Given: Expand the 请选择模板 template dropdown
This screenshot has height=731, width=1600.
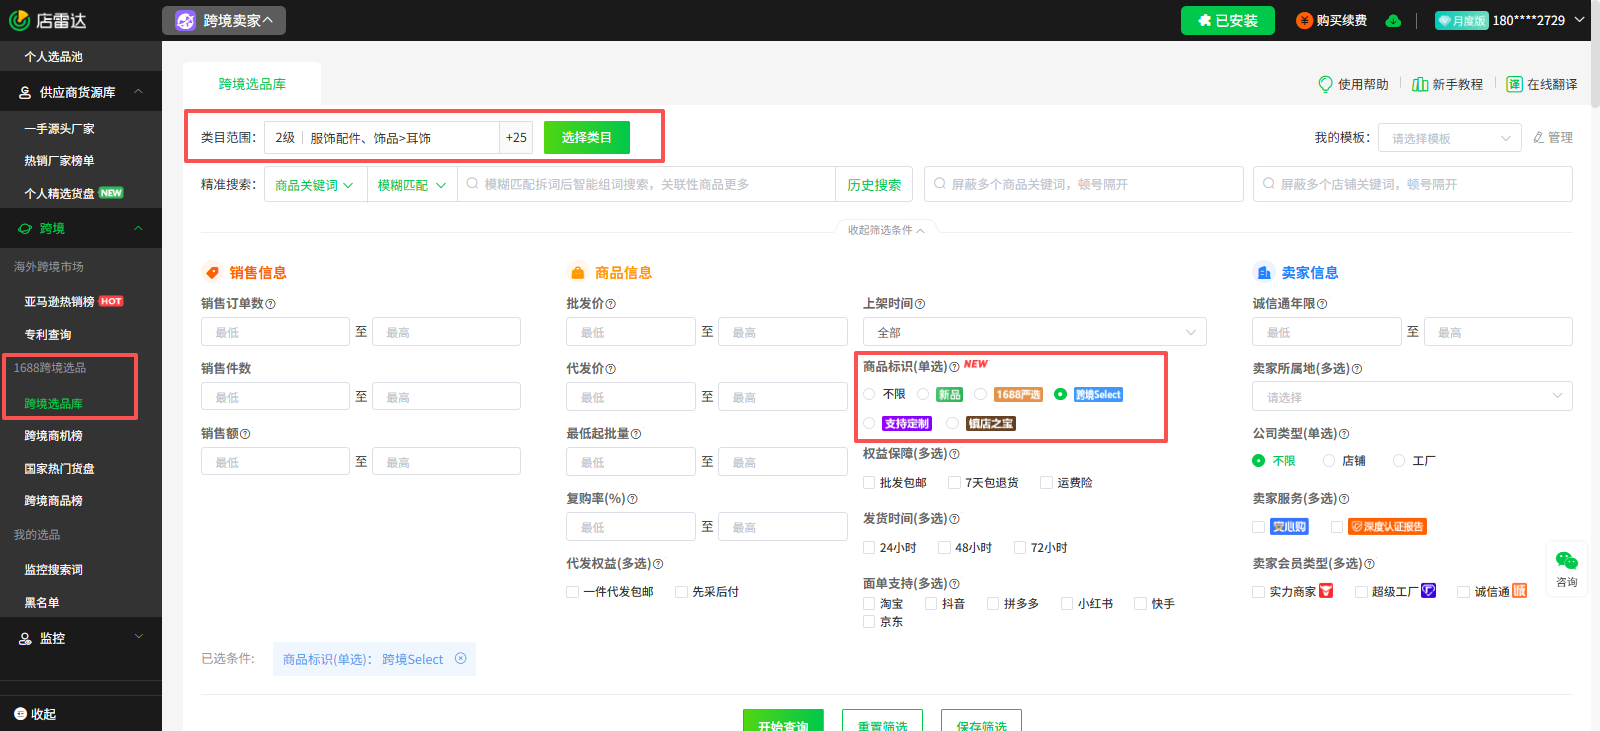Looking at the screenshot, I should click(1449, 138).
